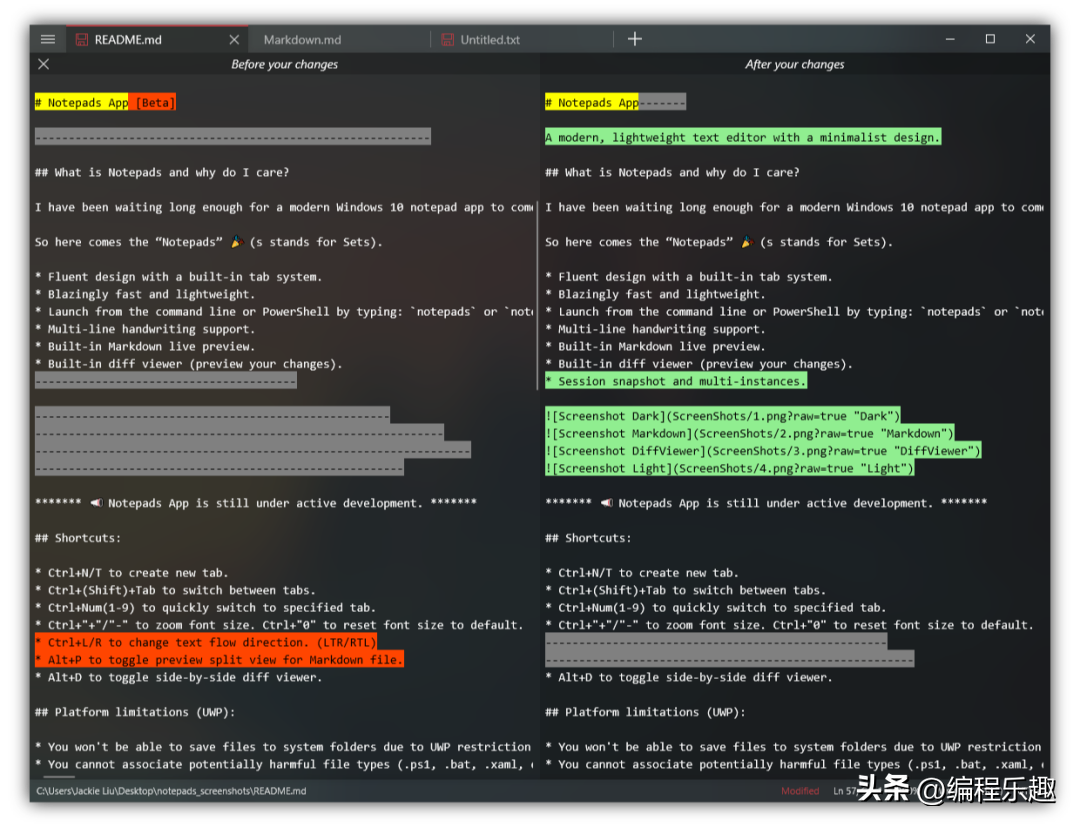Click 'Fluent design with a built-in tab' in right pane
Viewport: 1080px width, 827px height.
pyautogui.click(x=689, y=277)
